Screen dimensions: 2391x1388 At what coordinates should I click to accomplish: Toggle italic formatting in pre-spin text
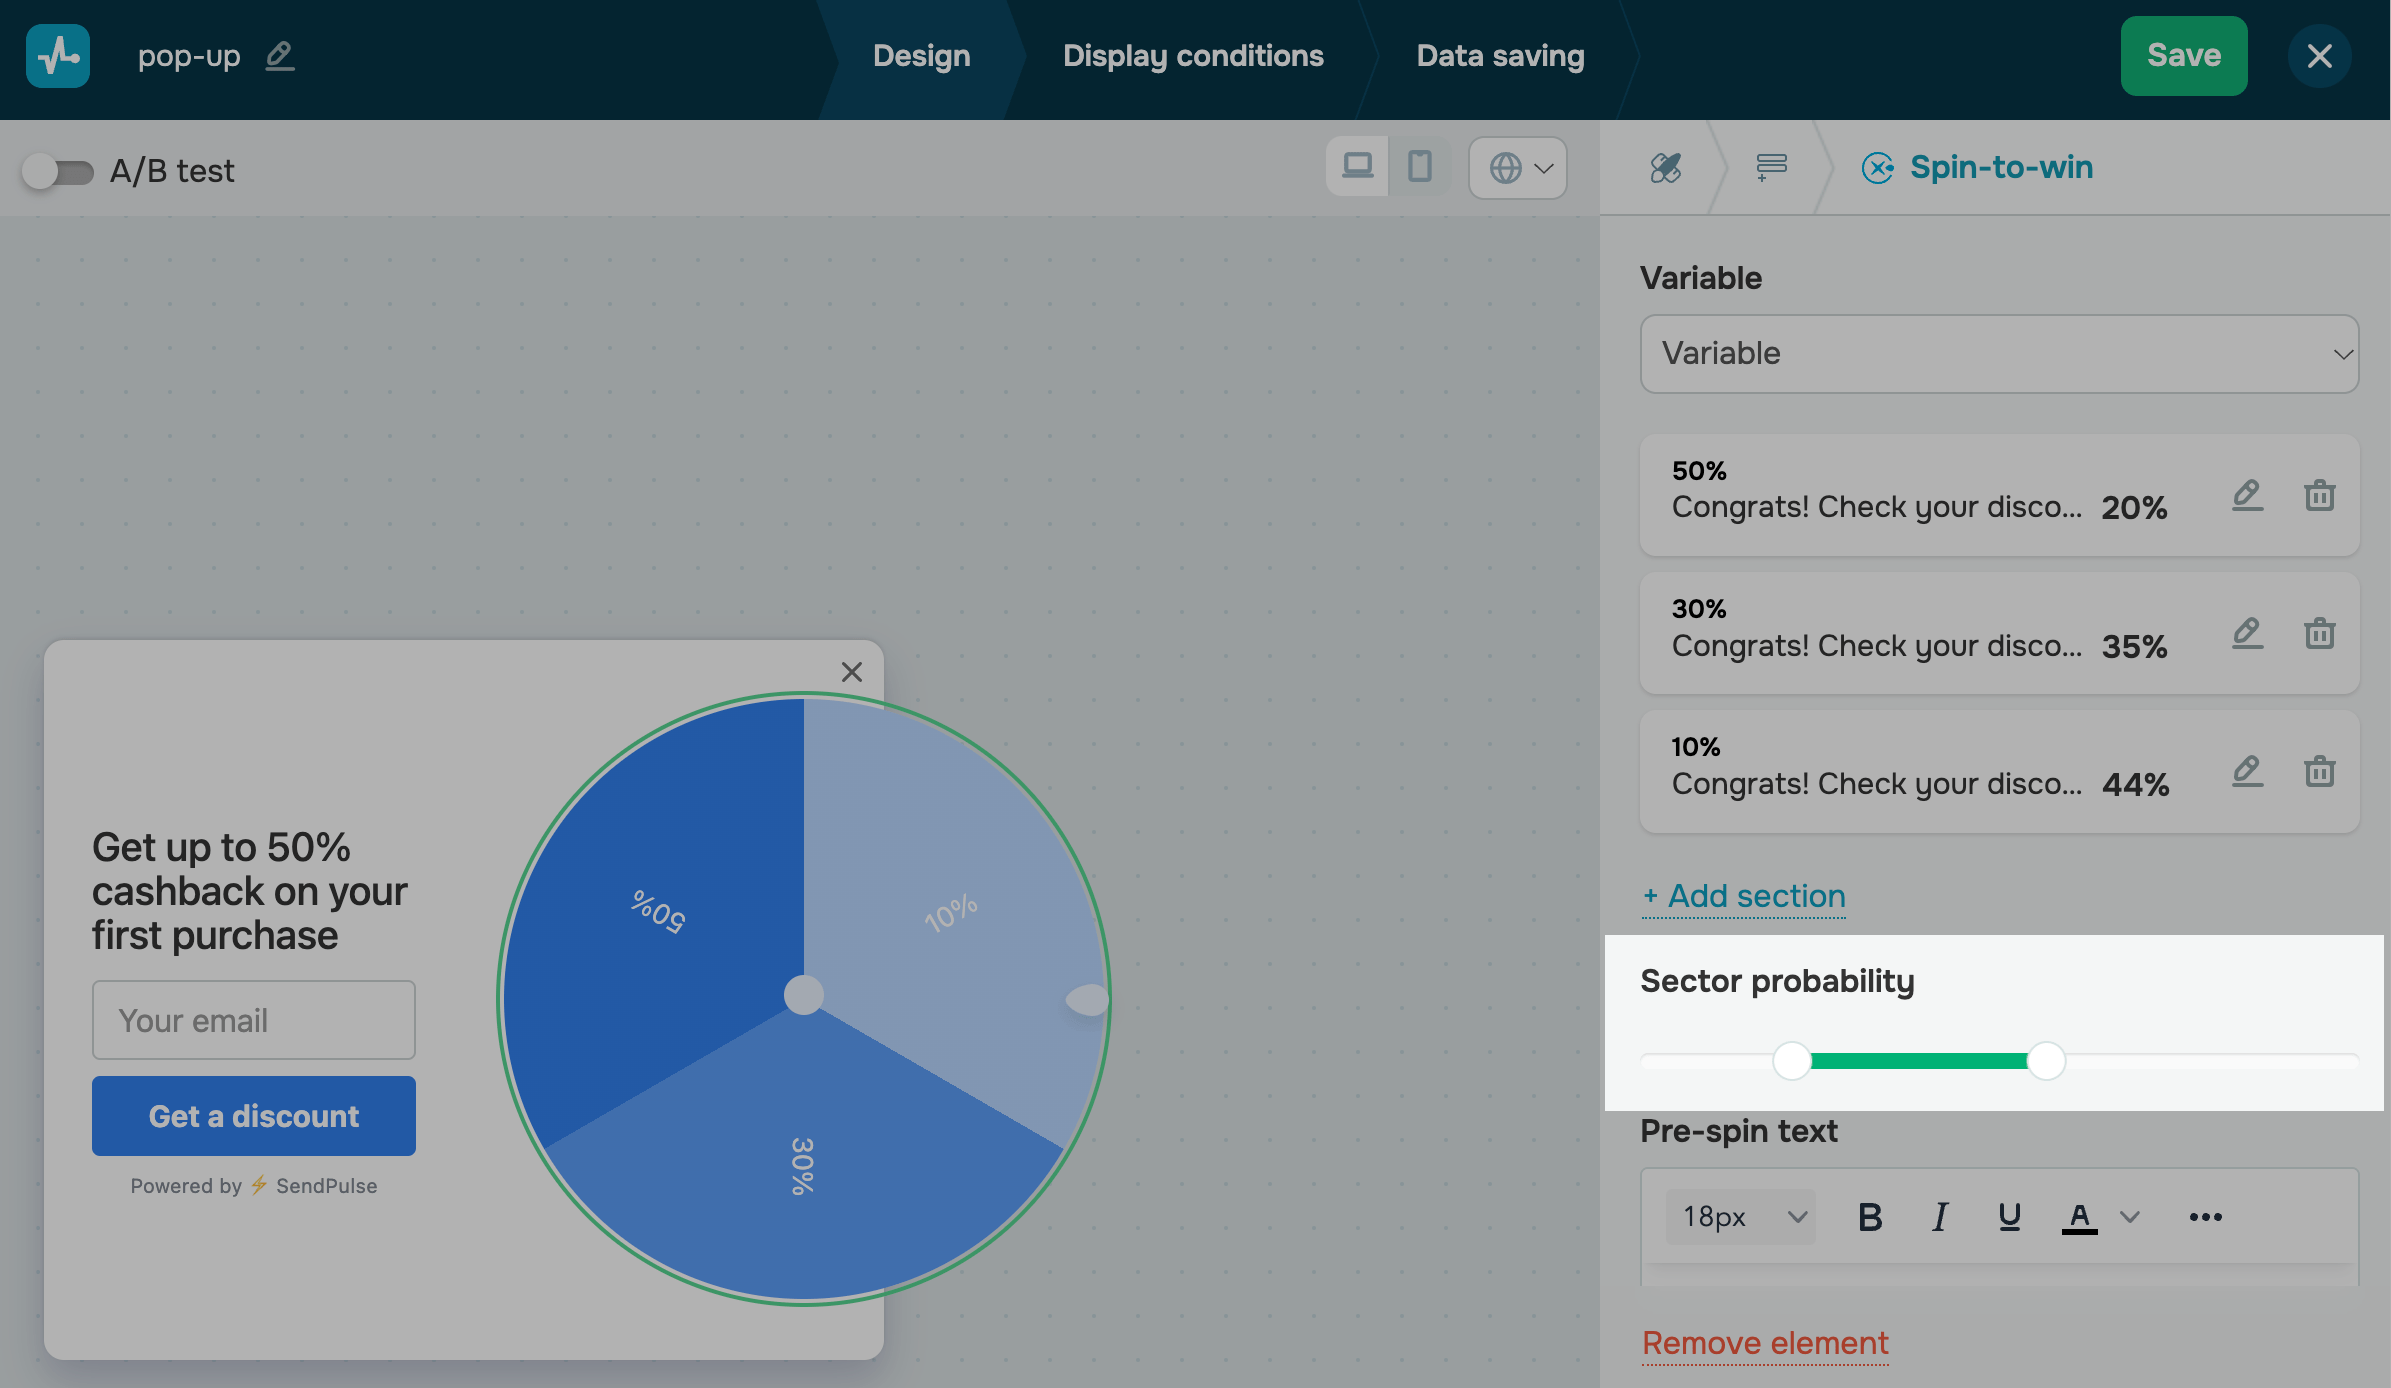(x=1940, y=1217)
